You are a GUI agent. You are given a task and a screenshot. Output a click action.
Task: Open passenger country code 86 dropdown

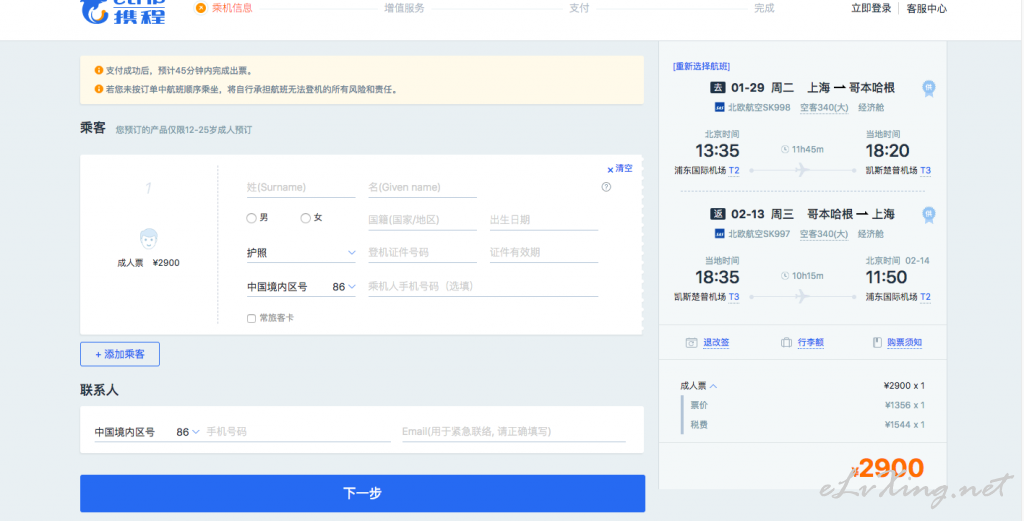tap(344, 287)
